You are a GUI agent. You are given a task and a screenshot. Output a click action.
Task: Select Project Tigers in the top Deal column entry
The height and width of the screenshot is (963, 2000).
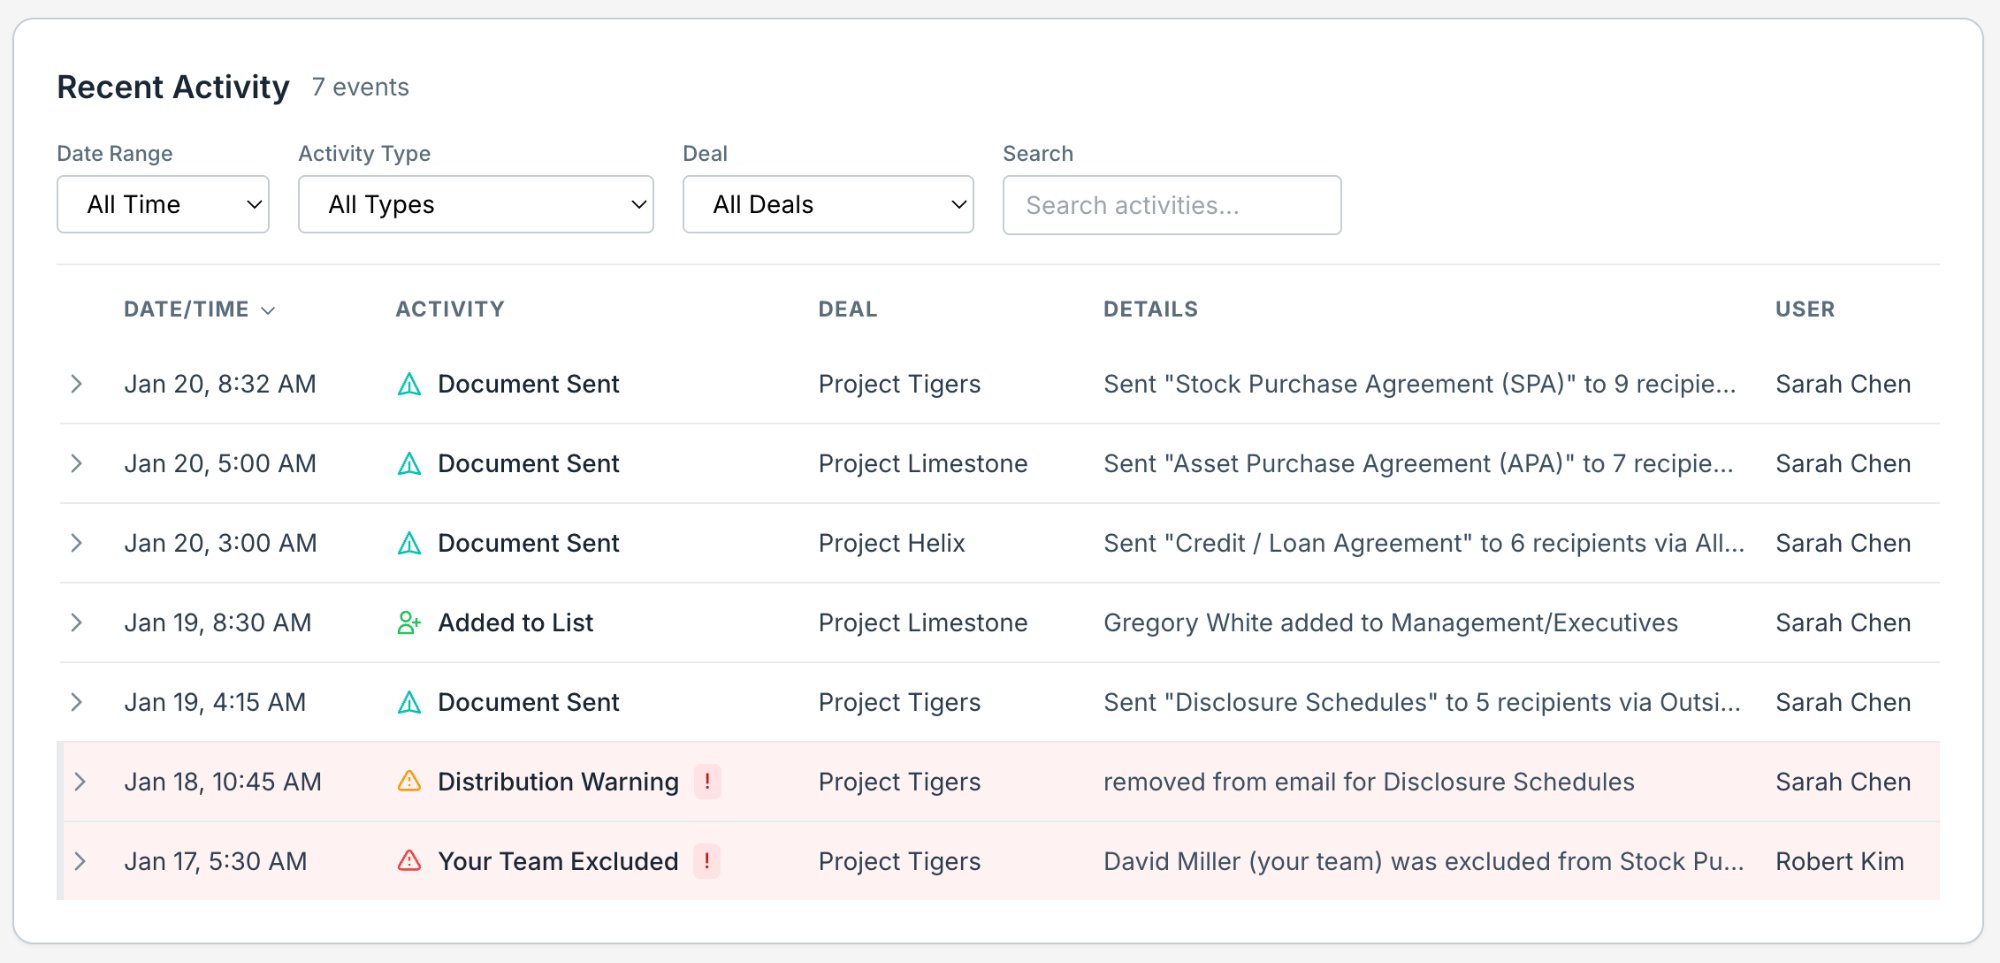[899, 383]
